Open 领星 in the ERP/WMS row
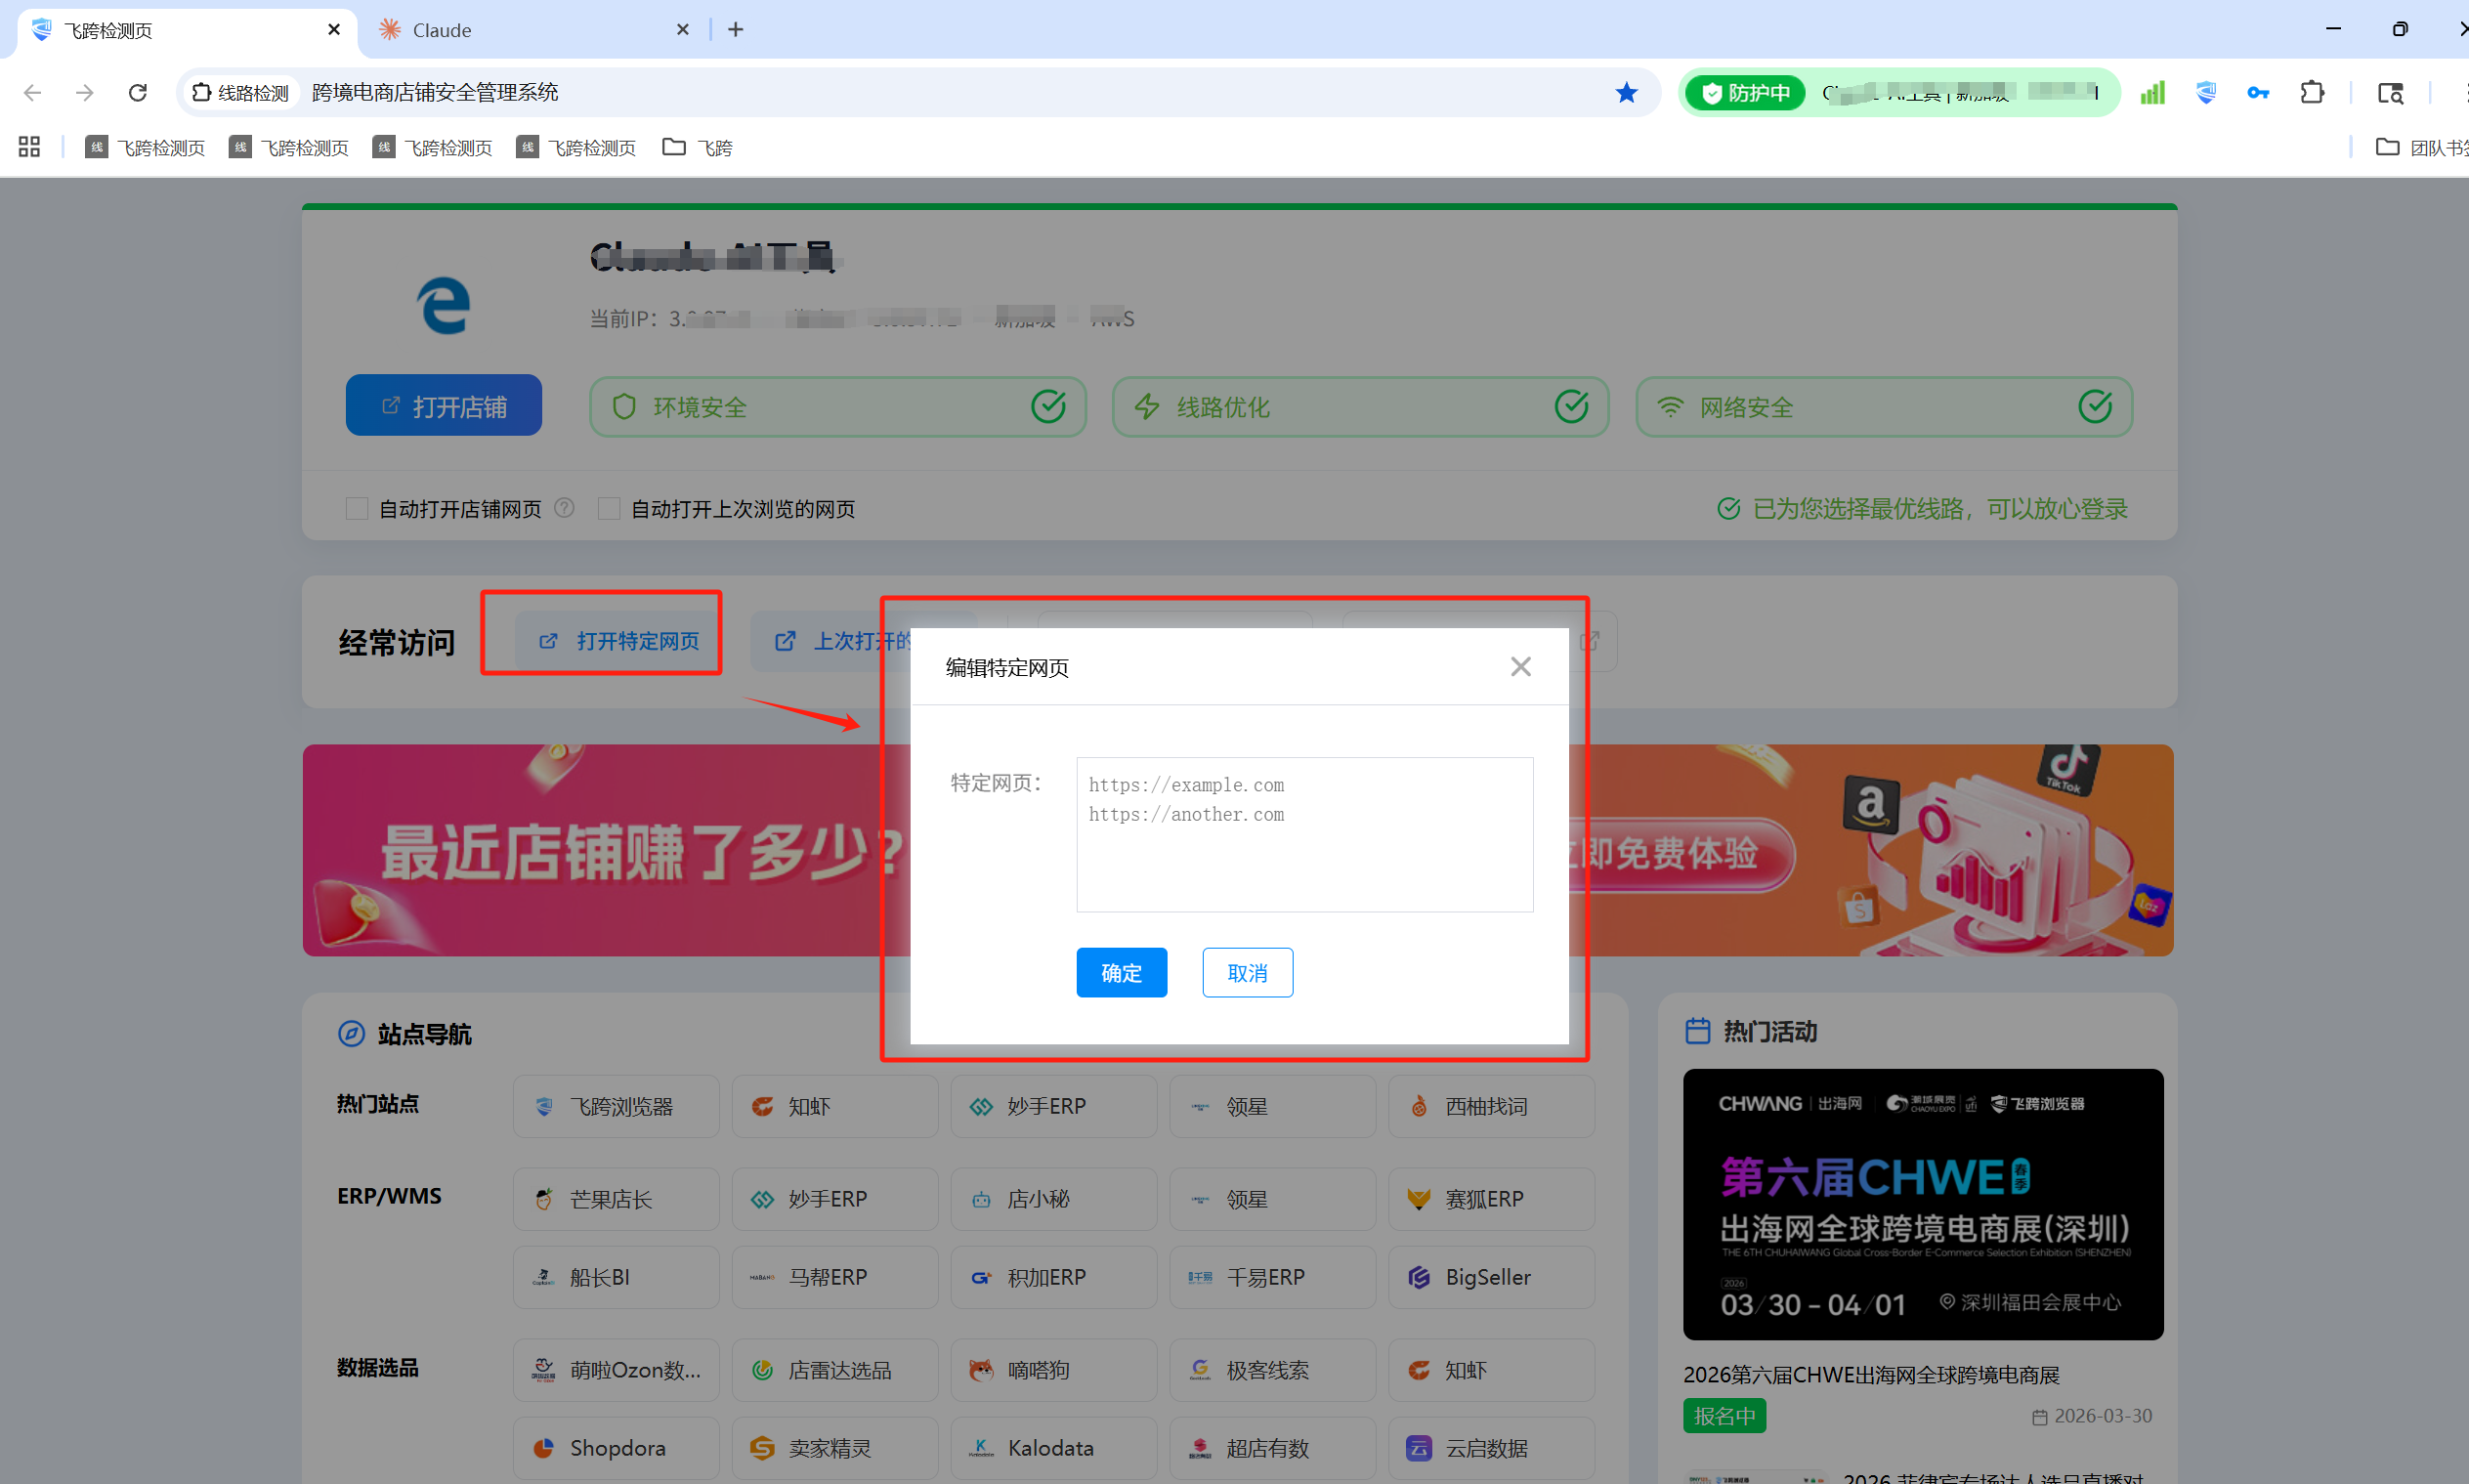The height and width of the screenshot is (1484, 2469). pos(1273,1199)
